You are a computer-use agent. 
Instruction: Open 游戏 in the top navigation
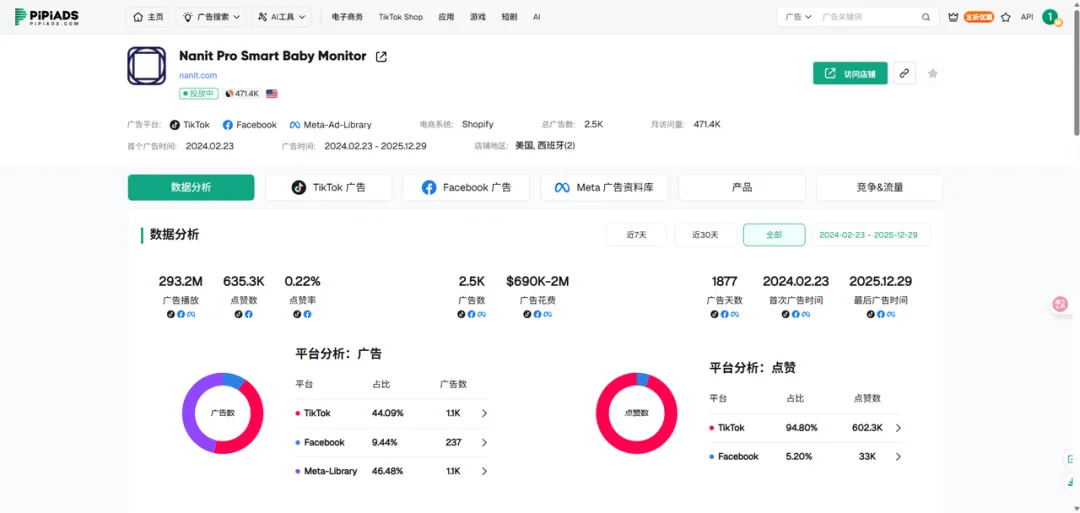pyautogui.click(x=478, y=17)
